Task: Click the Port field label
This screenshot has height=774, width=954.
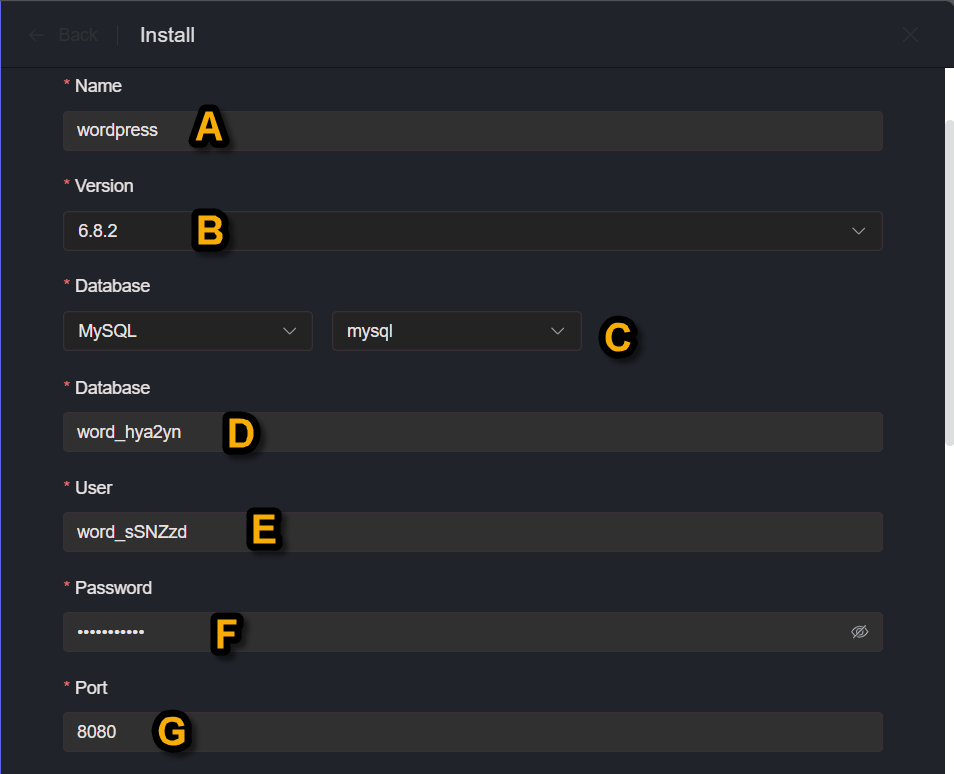Action: click(x=91, y=688)
